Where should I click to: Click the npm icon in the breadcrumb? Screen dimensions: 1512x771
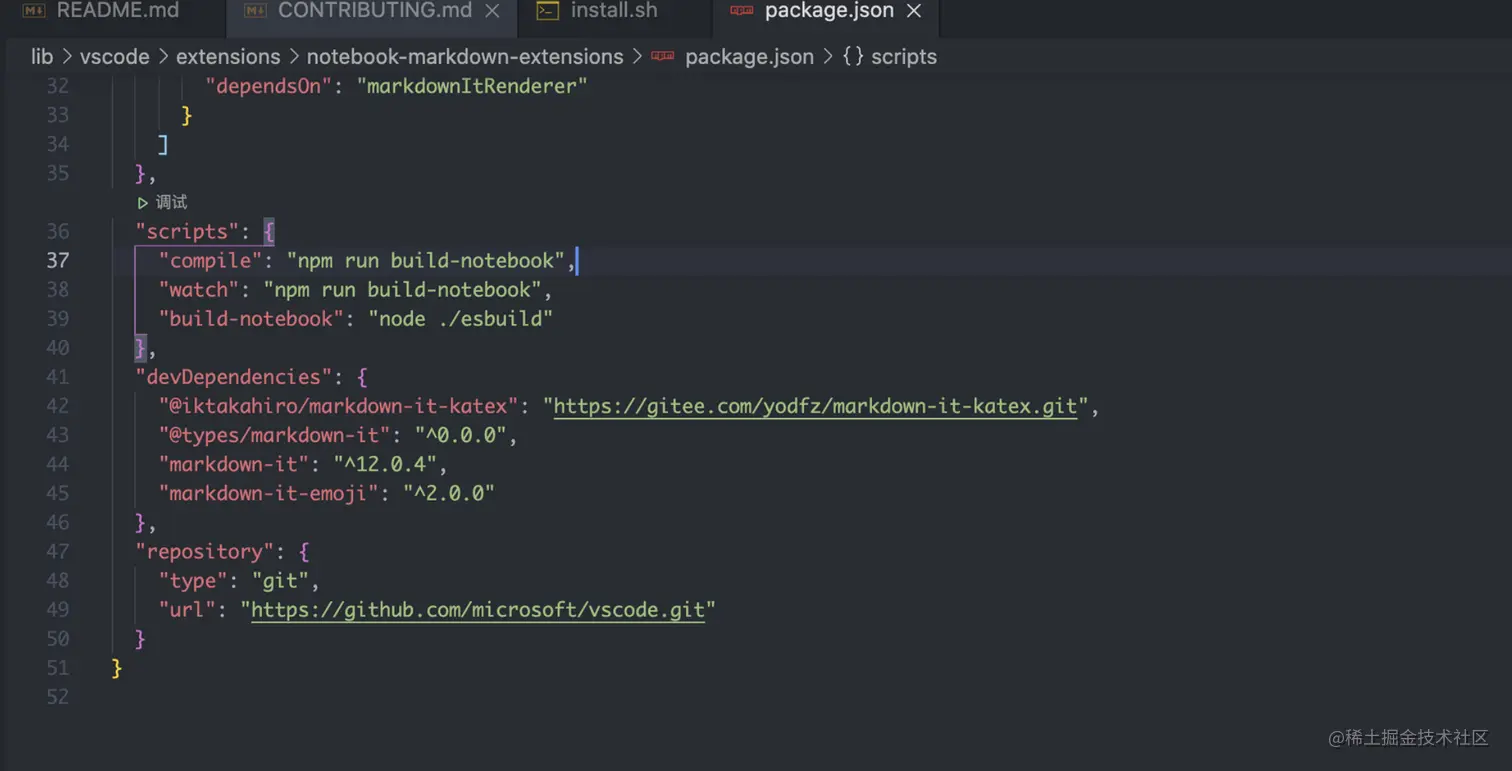click(663, 57)
